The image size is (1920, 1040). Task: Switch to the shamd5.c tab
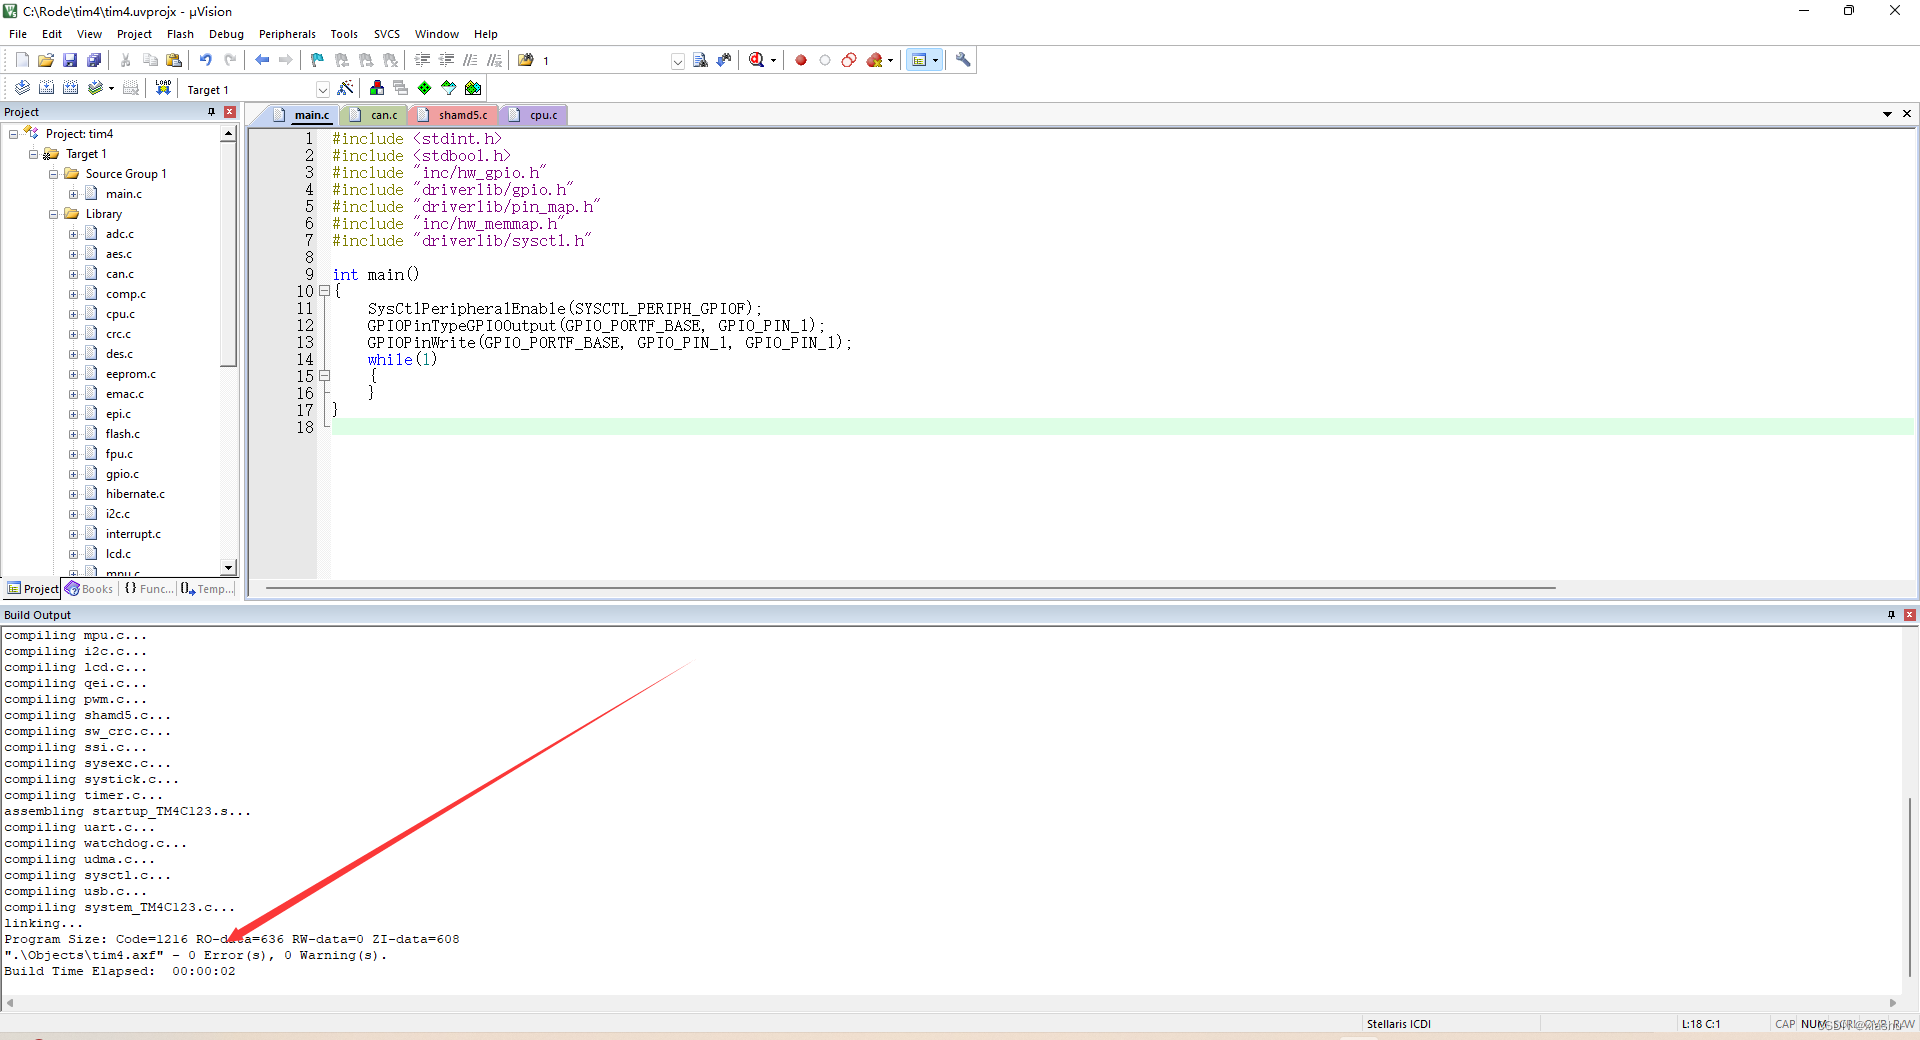(462, 114)
